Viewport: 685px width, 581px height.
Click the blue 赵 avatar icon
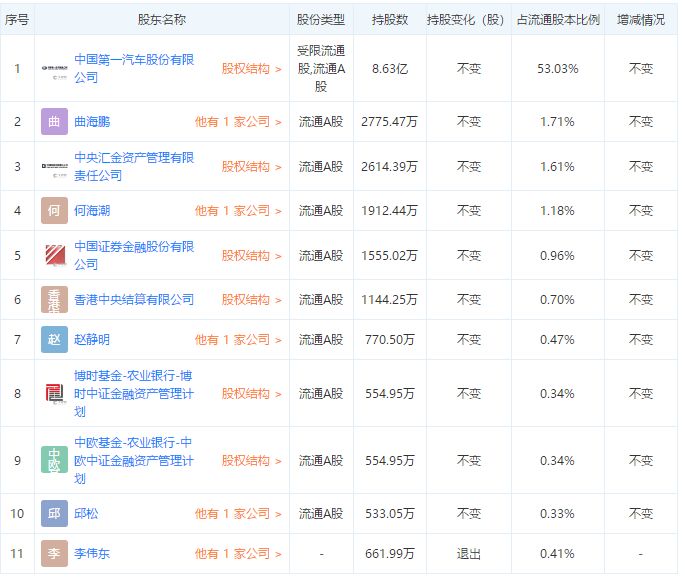point(55,339)
